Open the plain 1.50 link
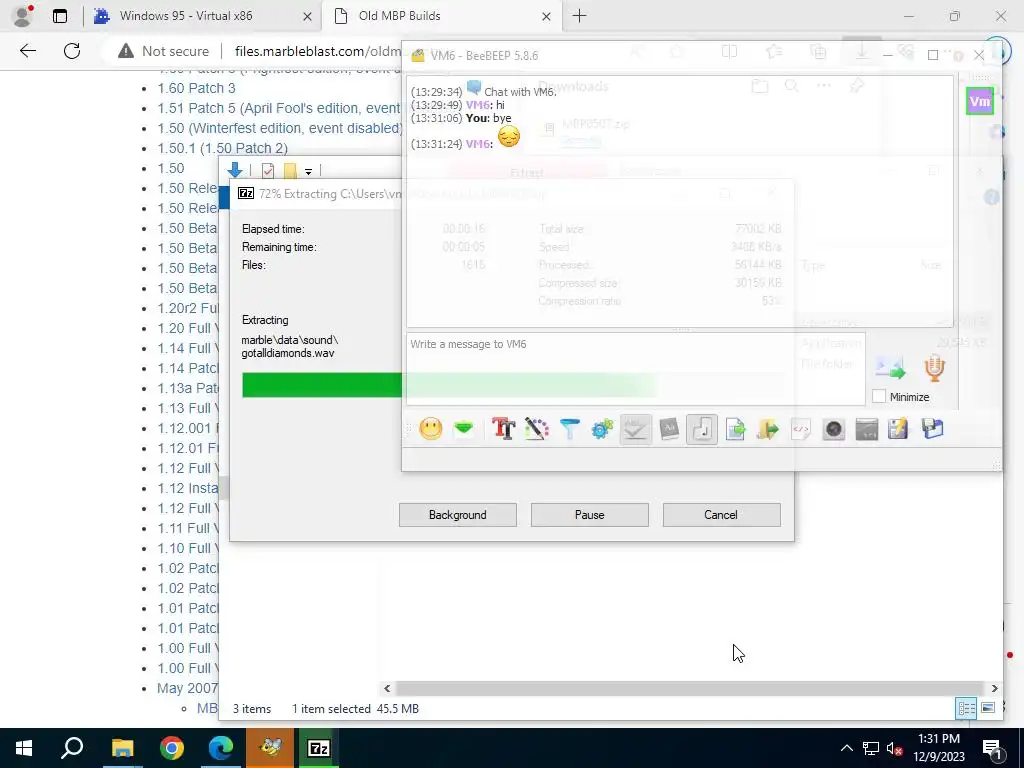The height and width of the screenshot is (768, 1024). click(x=170, y=168)
